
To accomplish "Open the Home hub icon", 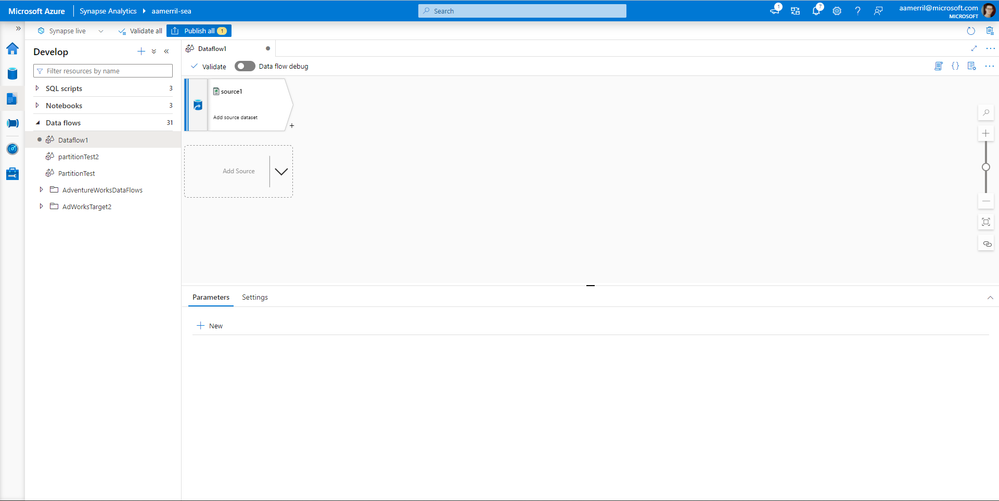I will (x=12, y=48).
